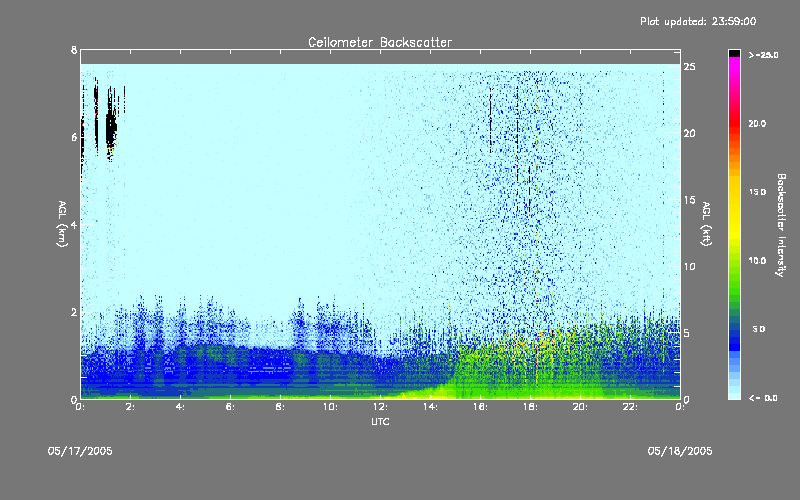Click the green band near 10.0 on colorbar
This screenshot has height=500, width=800.
click(734, 265)
